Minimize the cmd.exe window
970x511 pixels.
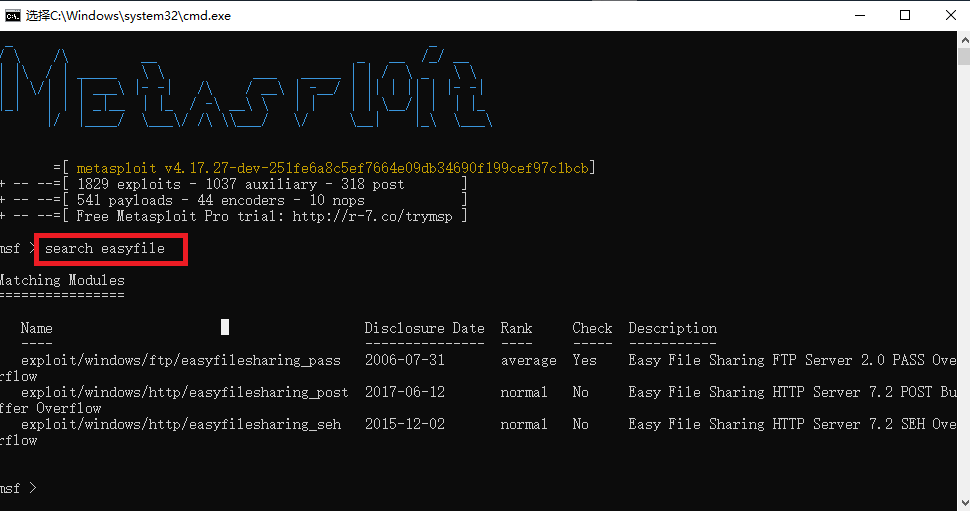point(860,15)
